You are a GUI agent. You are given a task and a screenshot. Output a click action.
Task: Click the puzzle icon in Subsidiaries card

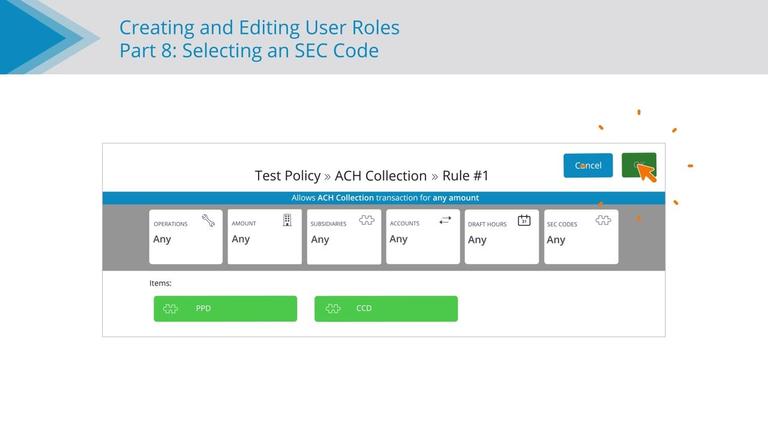[x=366, y=220]
